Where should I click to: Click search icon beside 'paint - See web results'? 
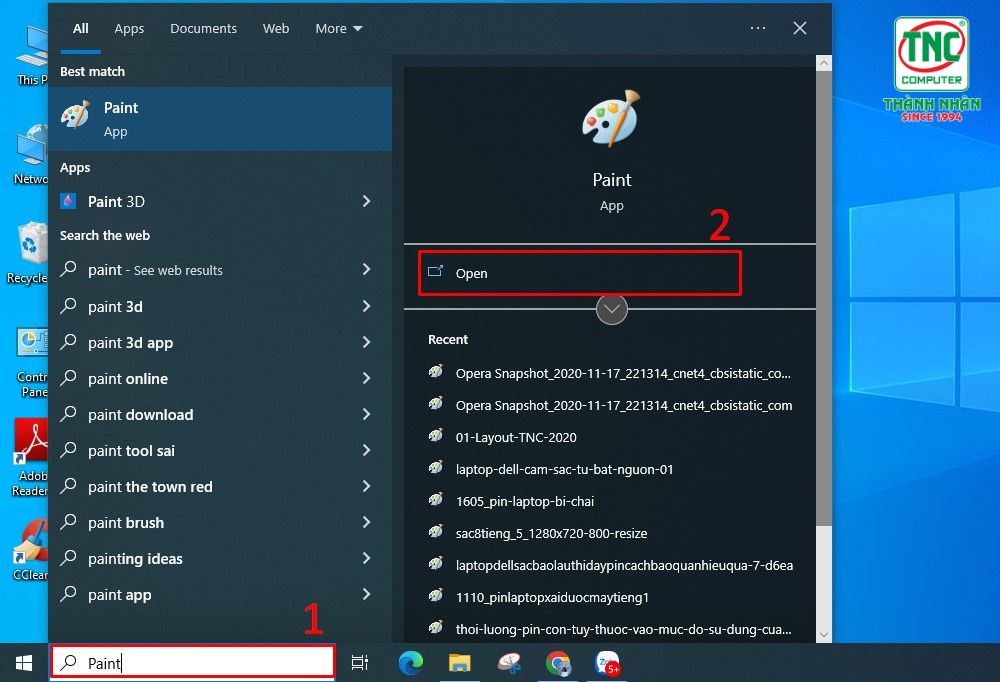(68, 269)
